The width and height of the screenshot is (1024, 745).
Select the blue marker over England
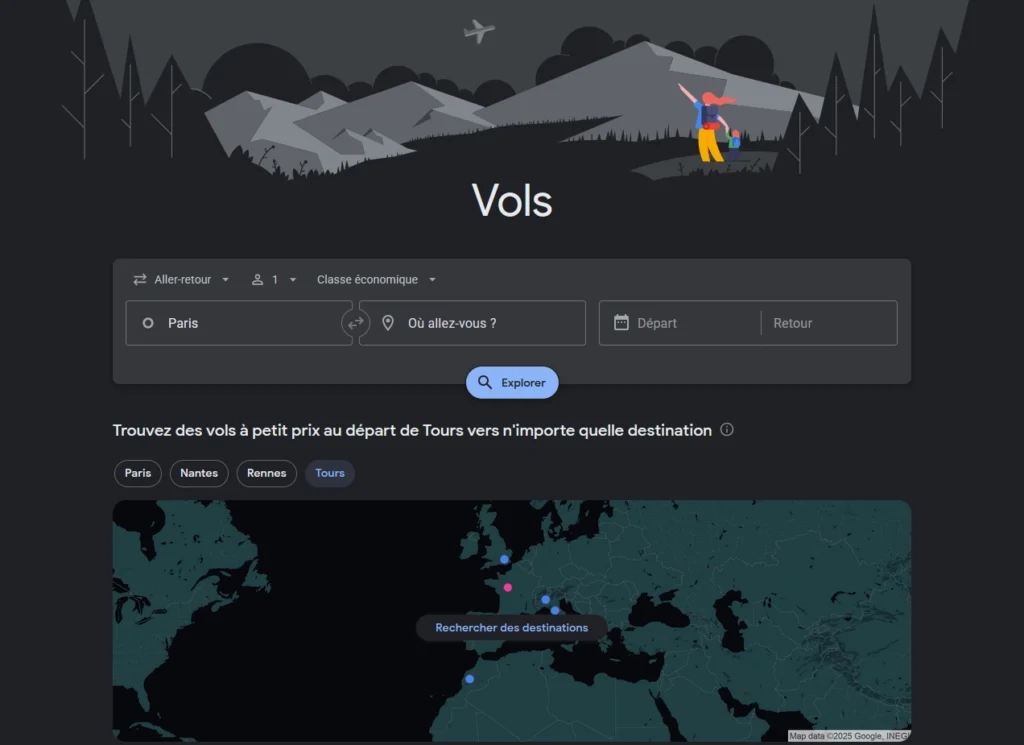pos(504,559)
